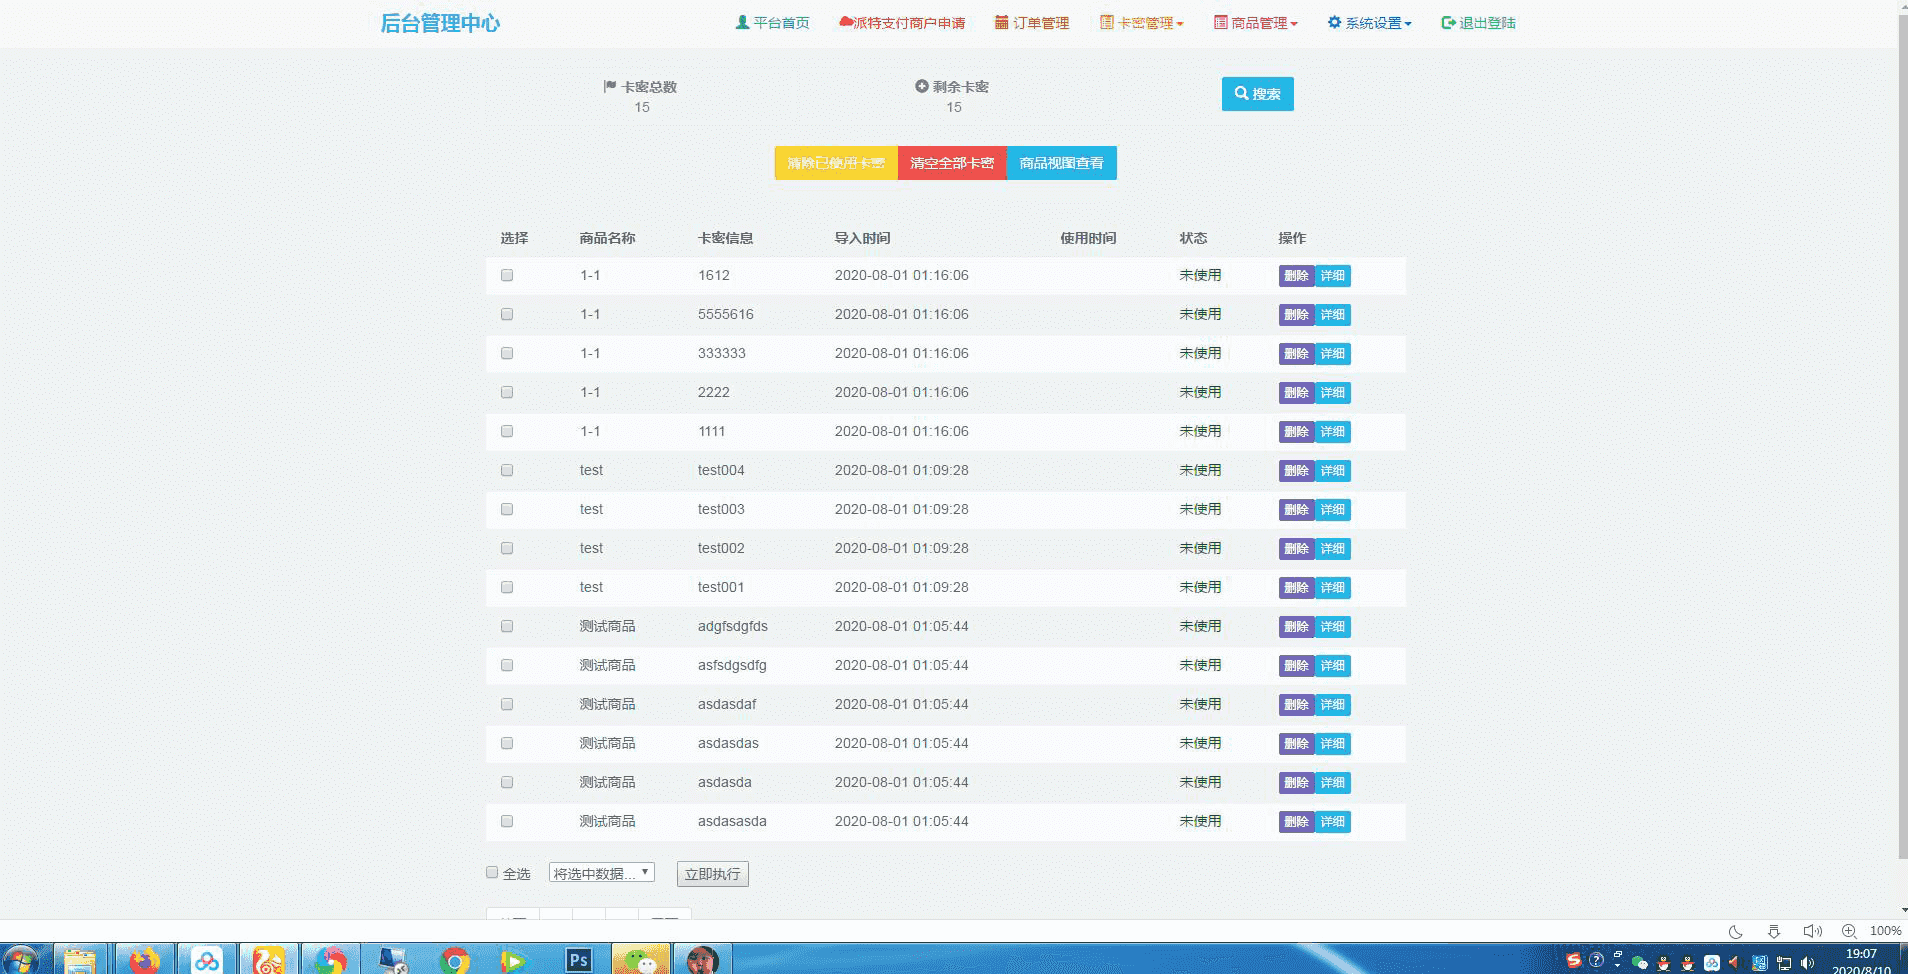The image size is (1908, 974).
Task: Click the yellow 清除已使用卡密 button
Action: click(x=836, y=163)
